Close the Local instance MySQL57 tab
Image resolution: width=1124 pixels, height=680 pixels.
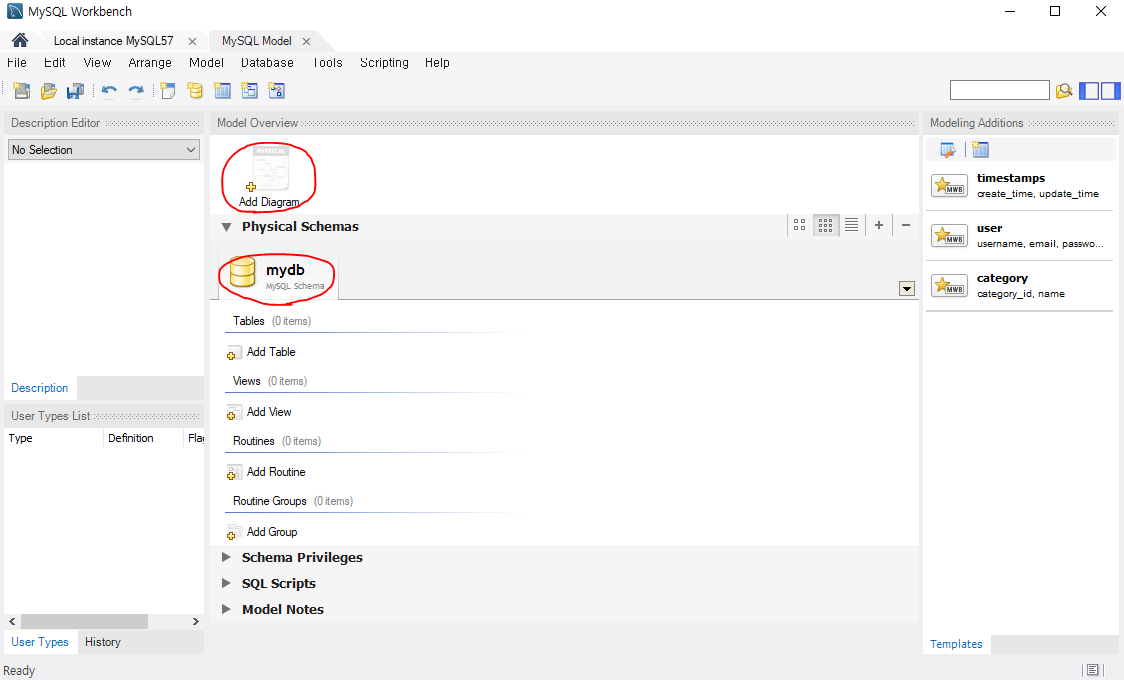point(192,42)
